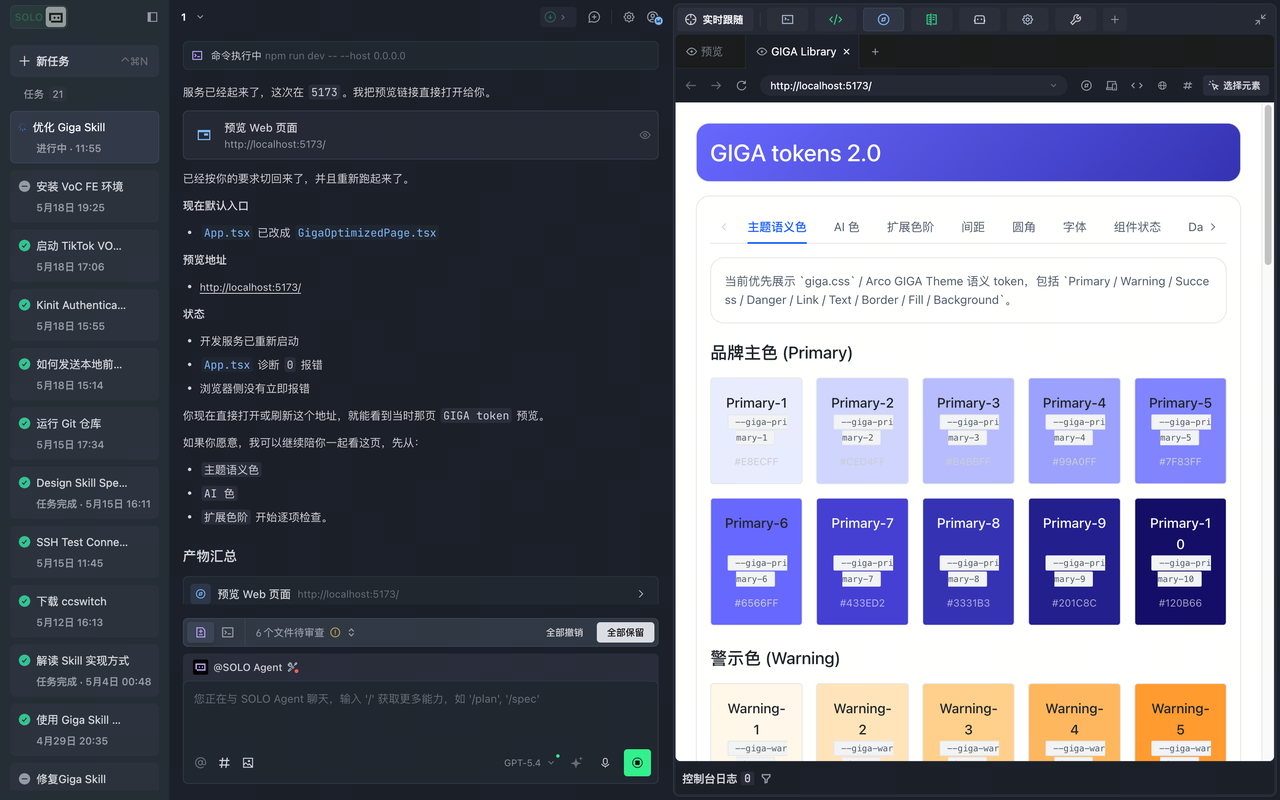This screenshot has width=1280, height=800.
Task: Open chat settings gear icon
Action: (x=629, y=17)
